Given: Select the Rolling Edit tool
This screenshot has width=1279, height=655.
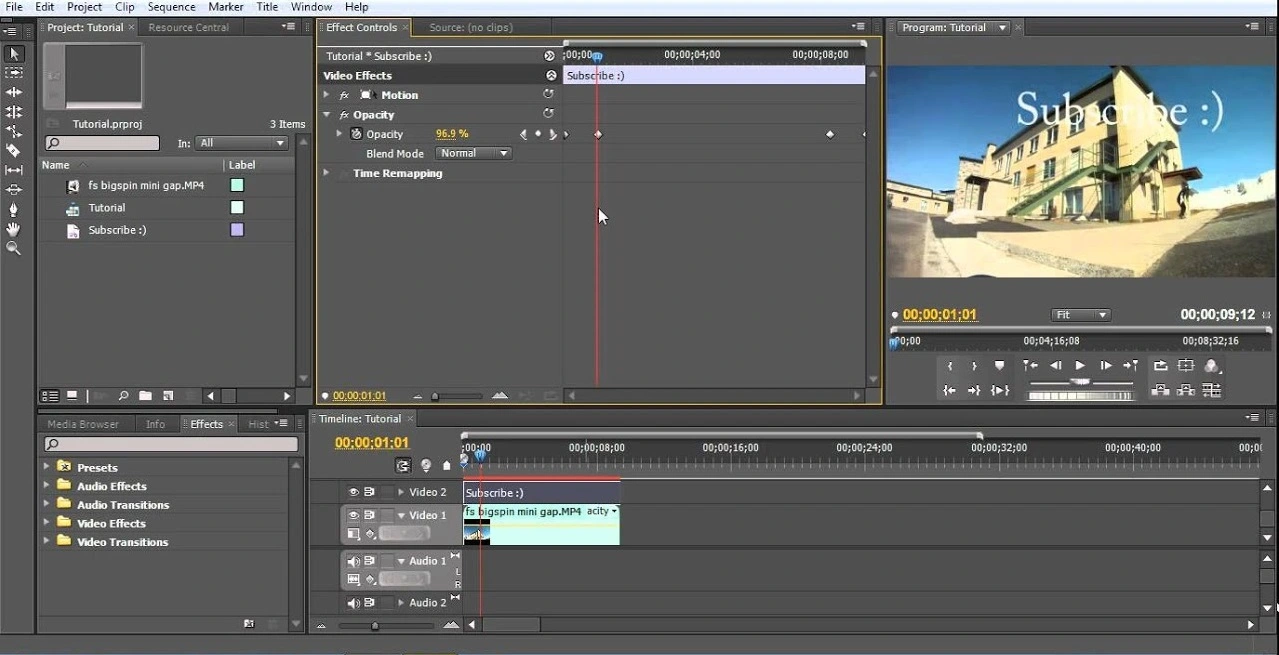Looking at the screenshot, I should [14, 112].
